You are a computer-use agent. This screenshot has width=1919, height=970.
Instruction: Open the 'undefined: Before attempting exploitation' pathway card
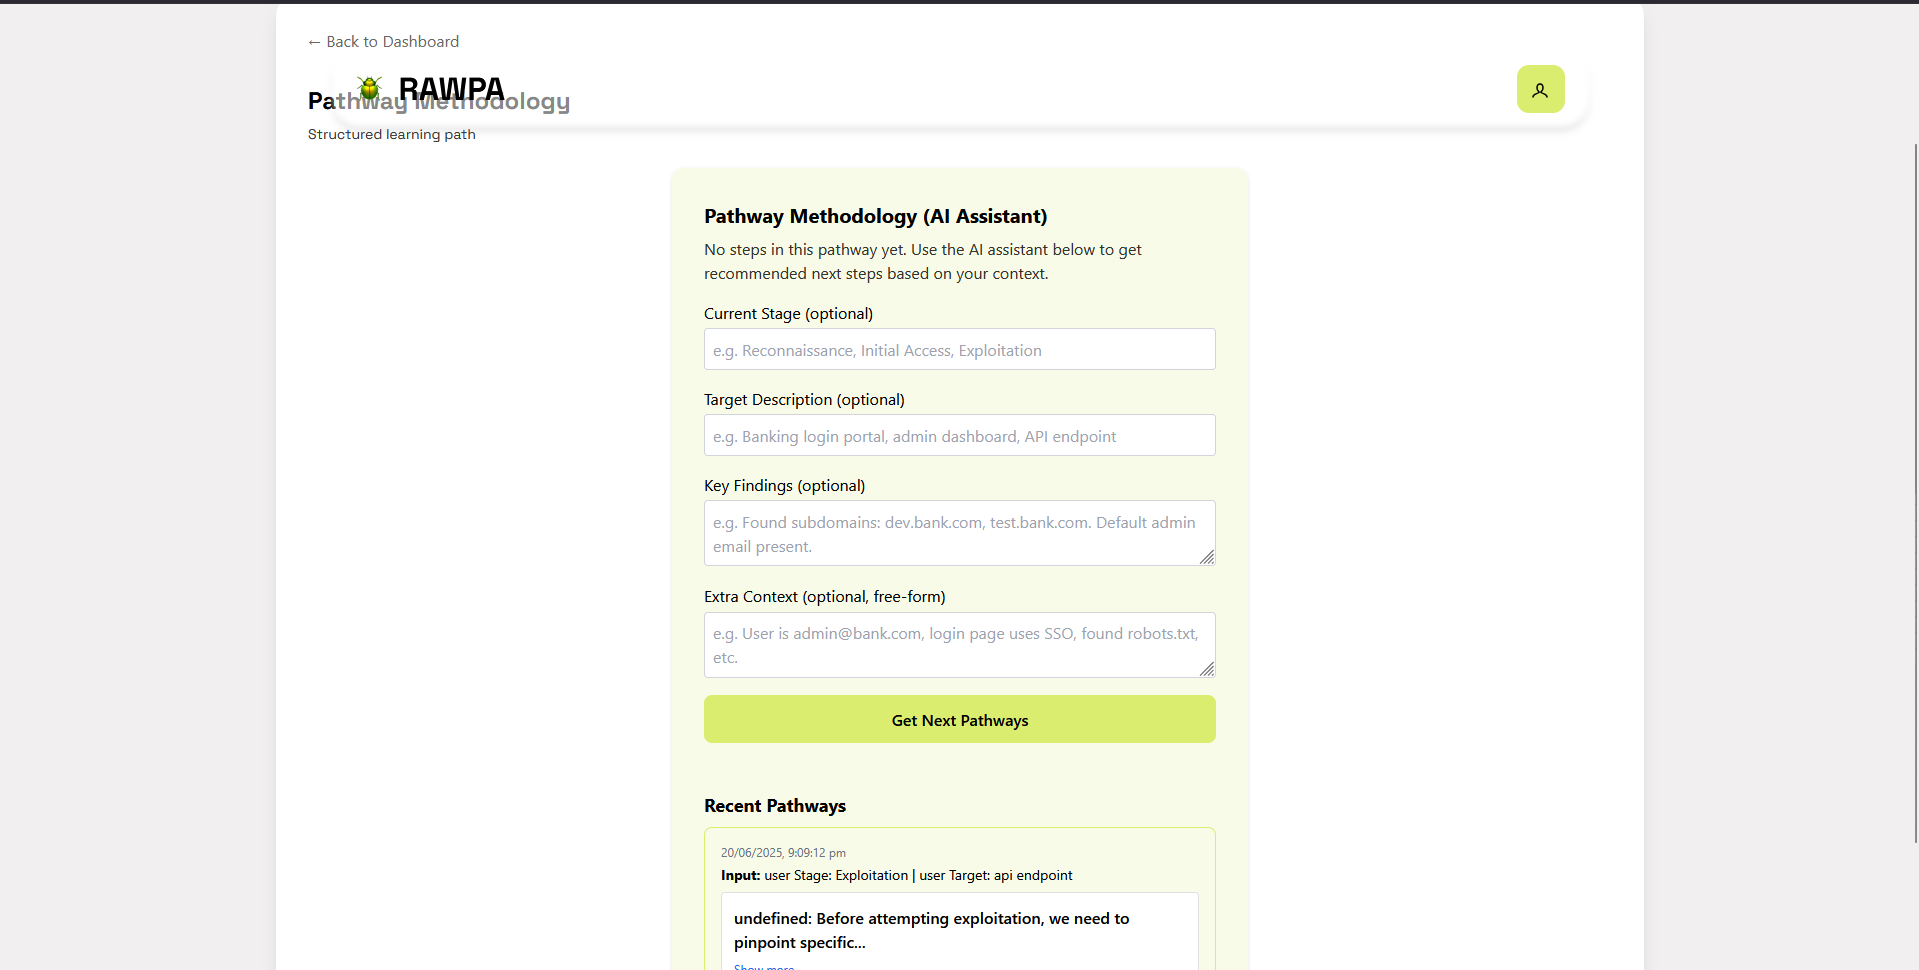click(959, 931)
